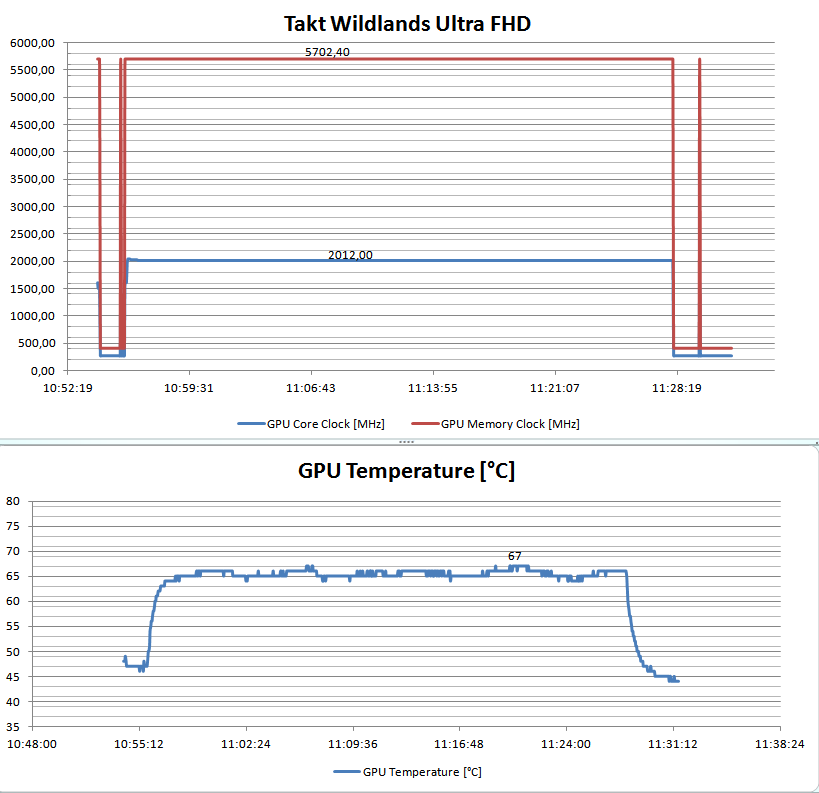The image size is (819, 793).
Task: Click the 3500,00 y-axis label
Action: pyautogui.click(x=32, y=179)
